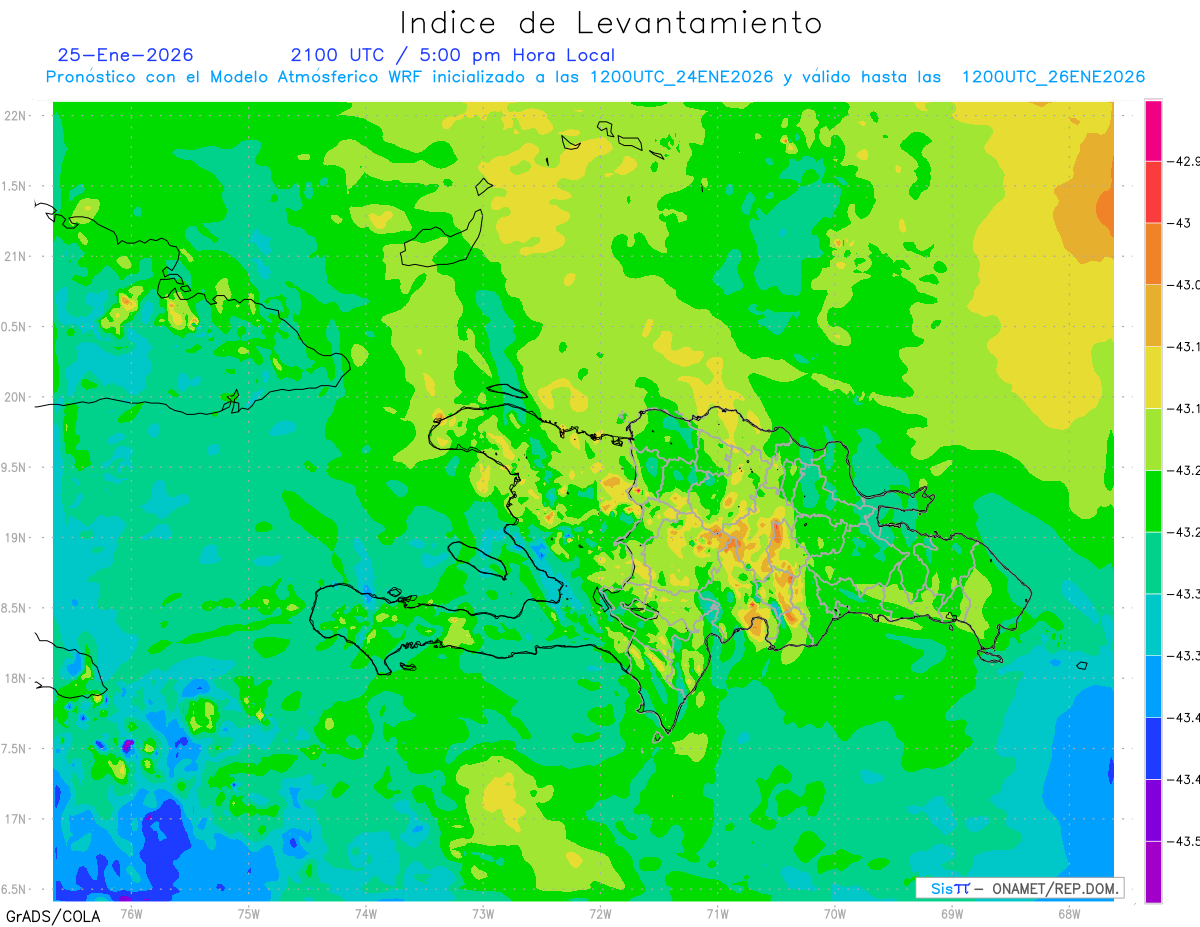Viewport: 1200px width, 927px height.
Task: Click the '71W' longitude label
Action: 717,913
